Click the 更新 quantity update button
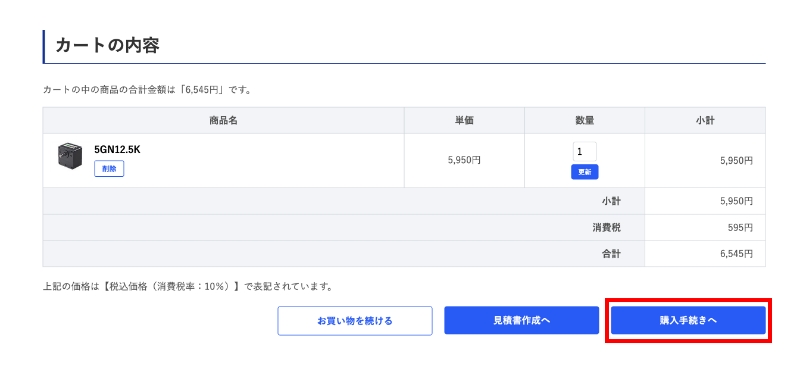Screen dimensions: 800x370 click(584, 172)
